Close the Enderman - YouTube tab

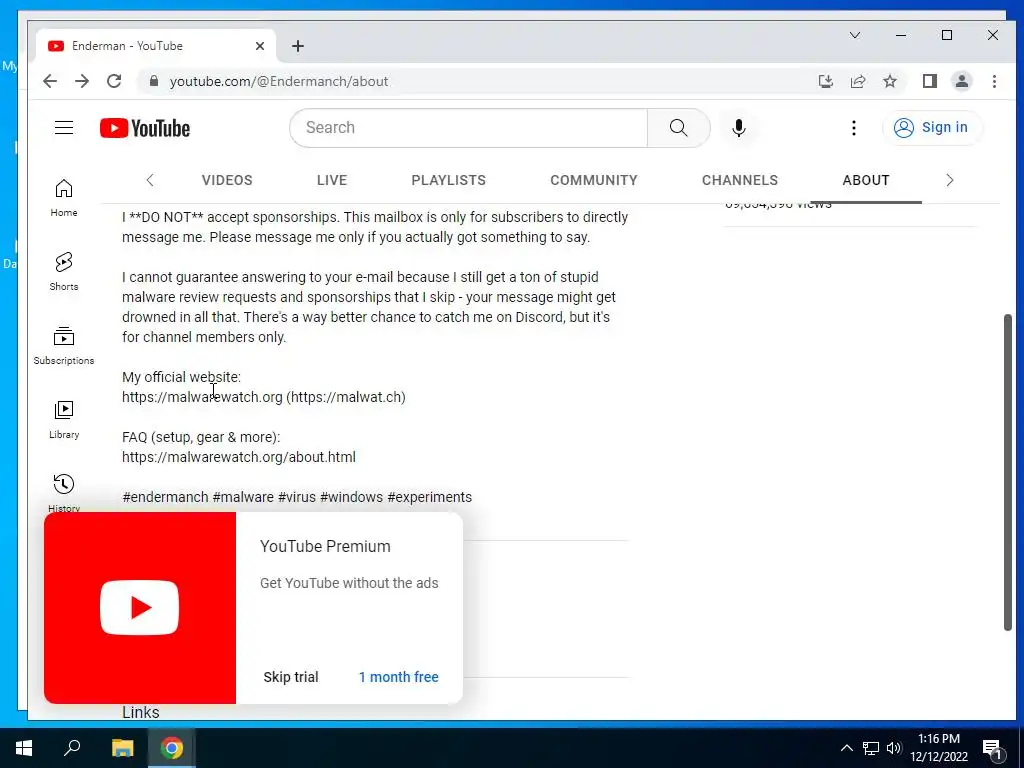pos(260,46)
